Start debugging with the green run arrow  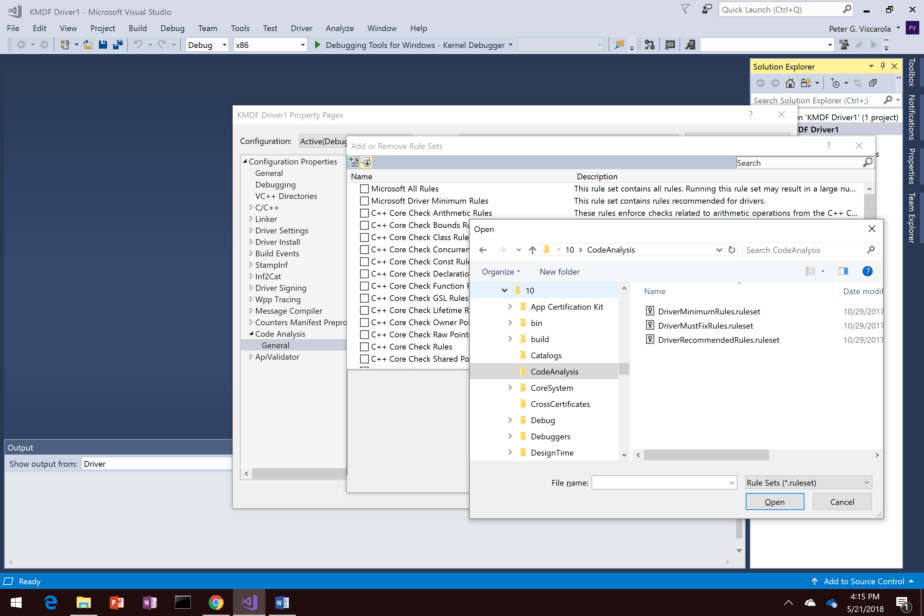(317, 44)
